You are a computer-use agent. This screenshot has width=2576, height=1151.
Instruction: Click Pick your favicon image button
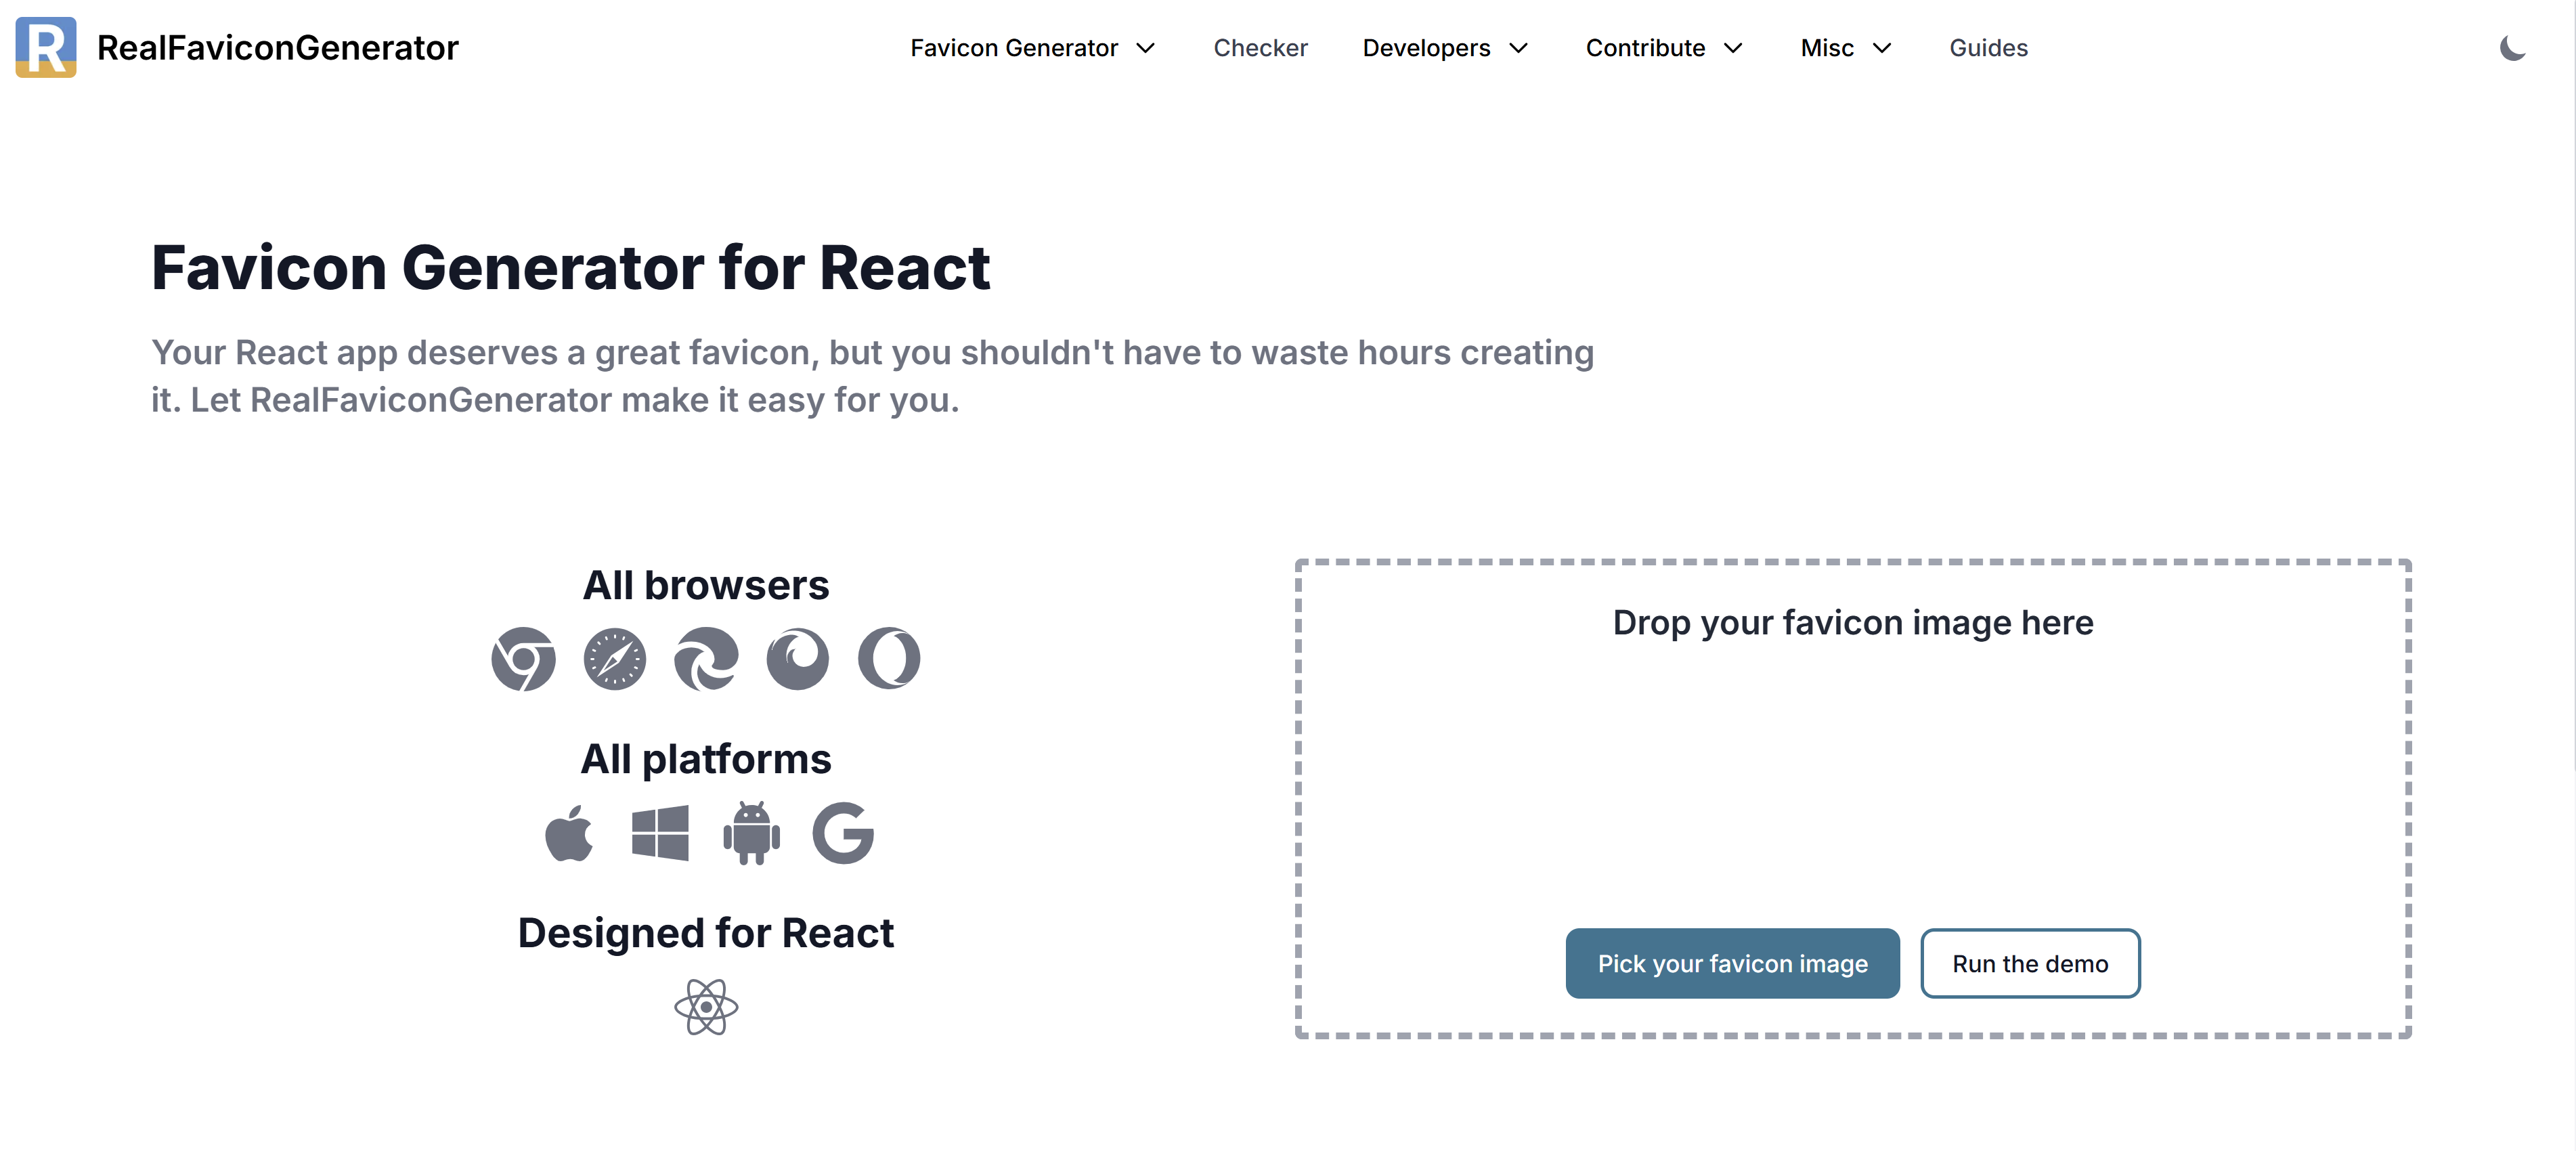[1732, 963]
